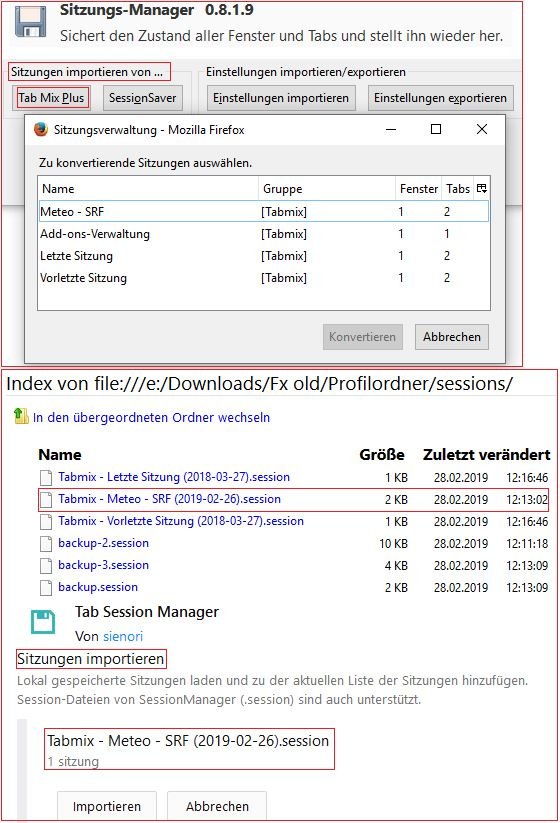Click the Tab Mix Plus import button
The image size is (560, 823).
click(x=51, y=98)
